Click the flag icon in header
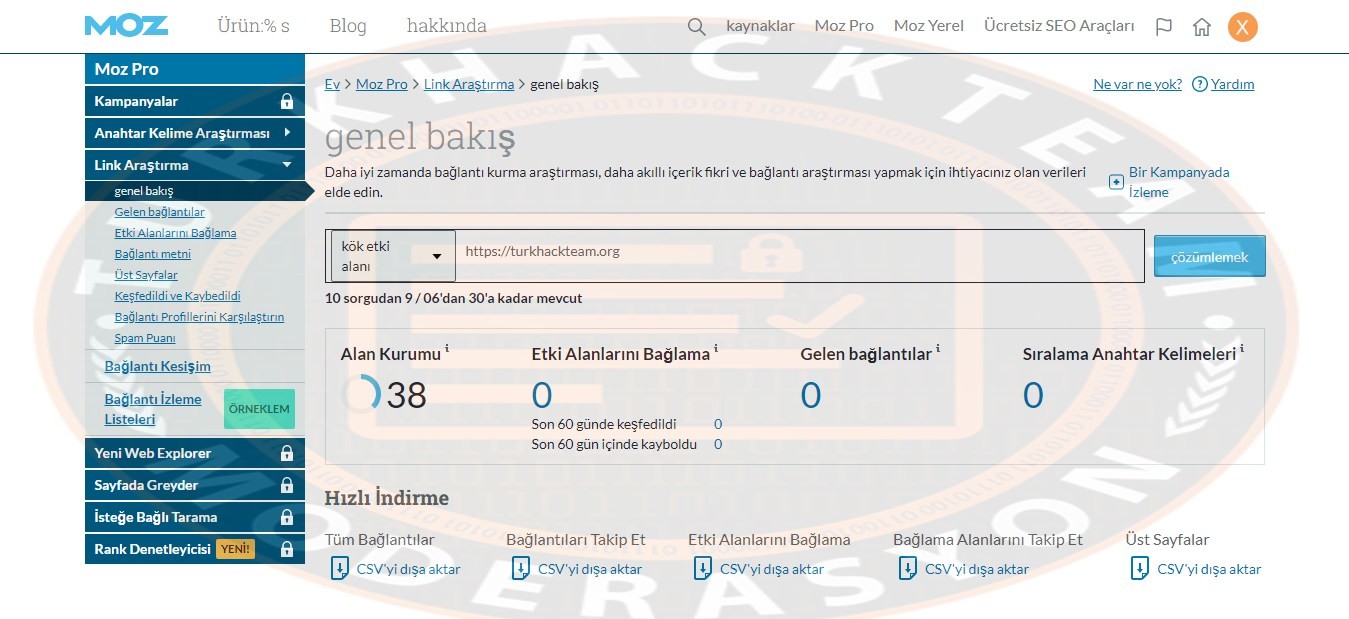Screen dimensions: 1349x619 tap(1164, 27)
